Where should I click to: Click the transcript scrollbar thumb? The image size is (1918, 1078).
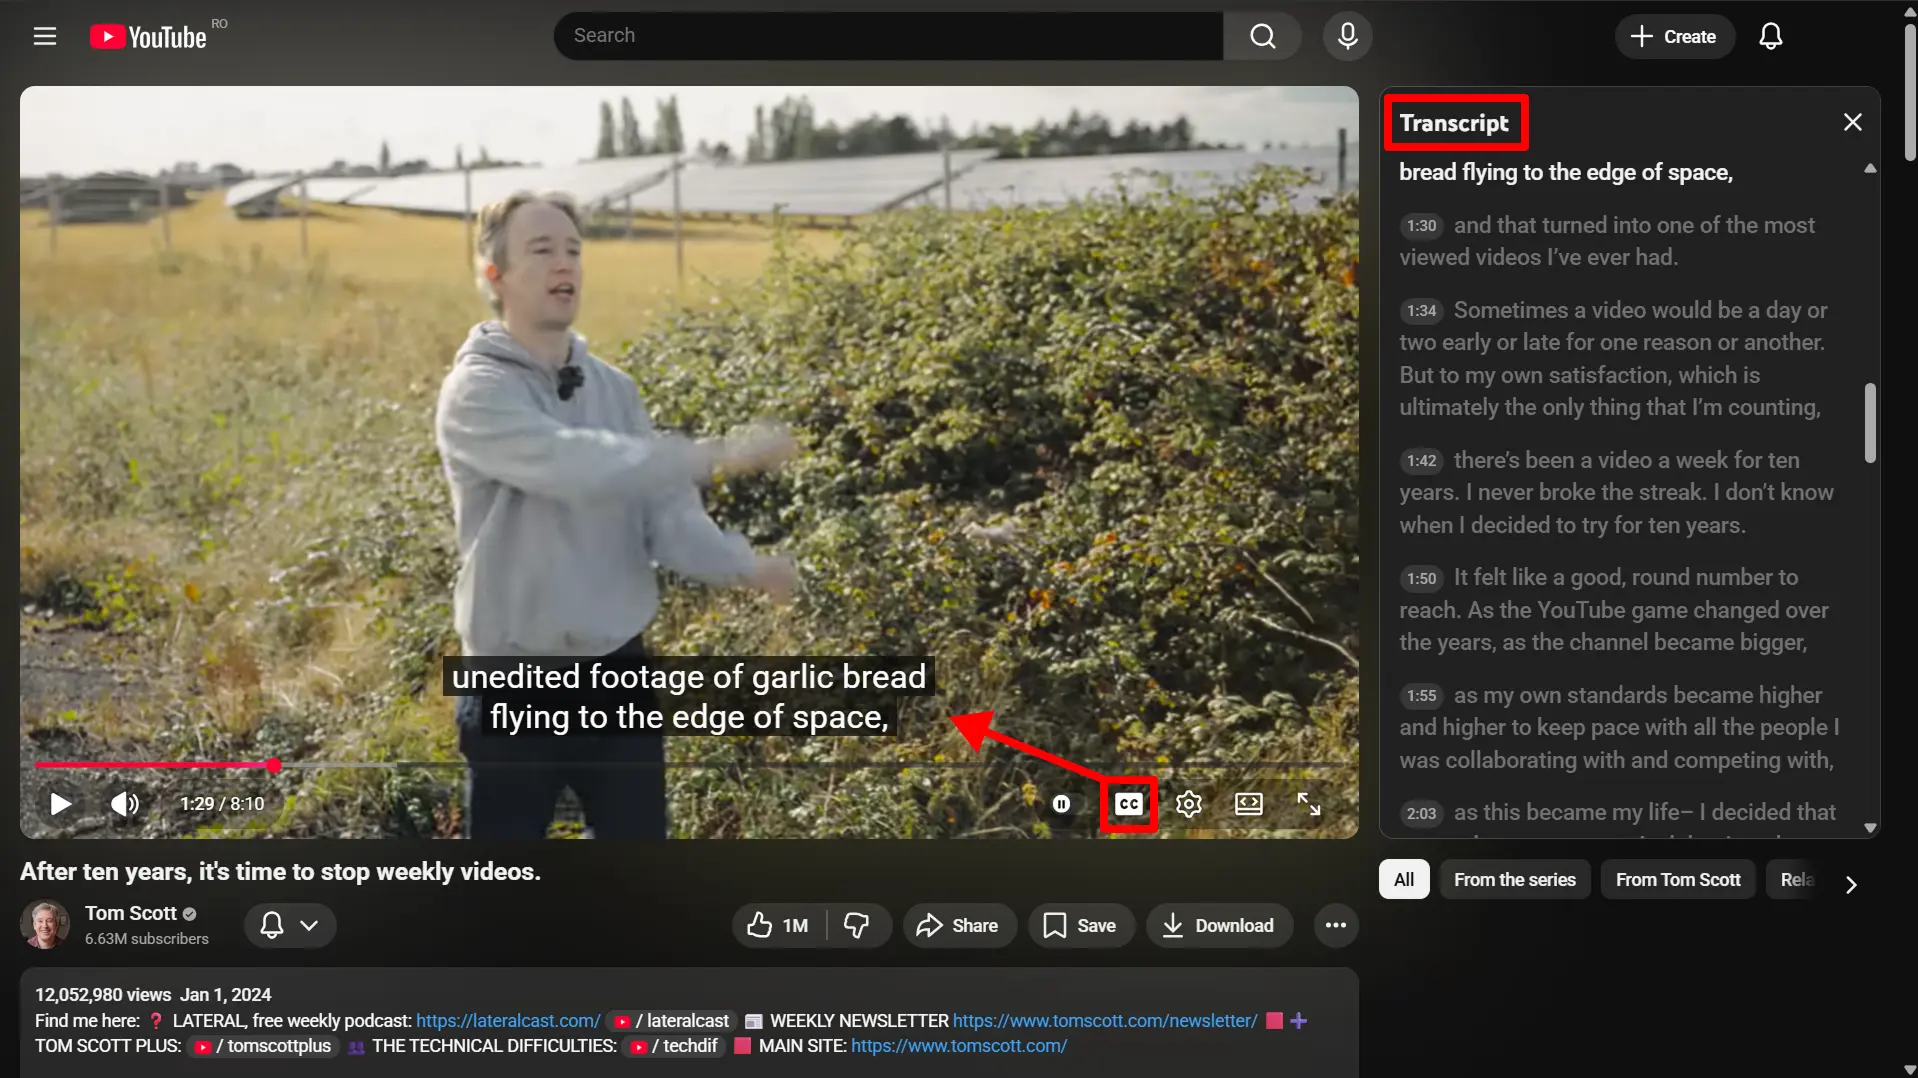[1870, 422]
